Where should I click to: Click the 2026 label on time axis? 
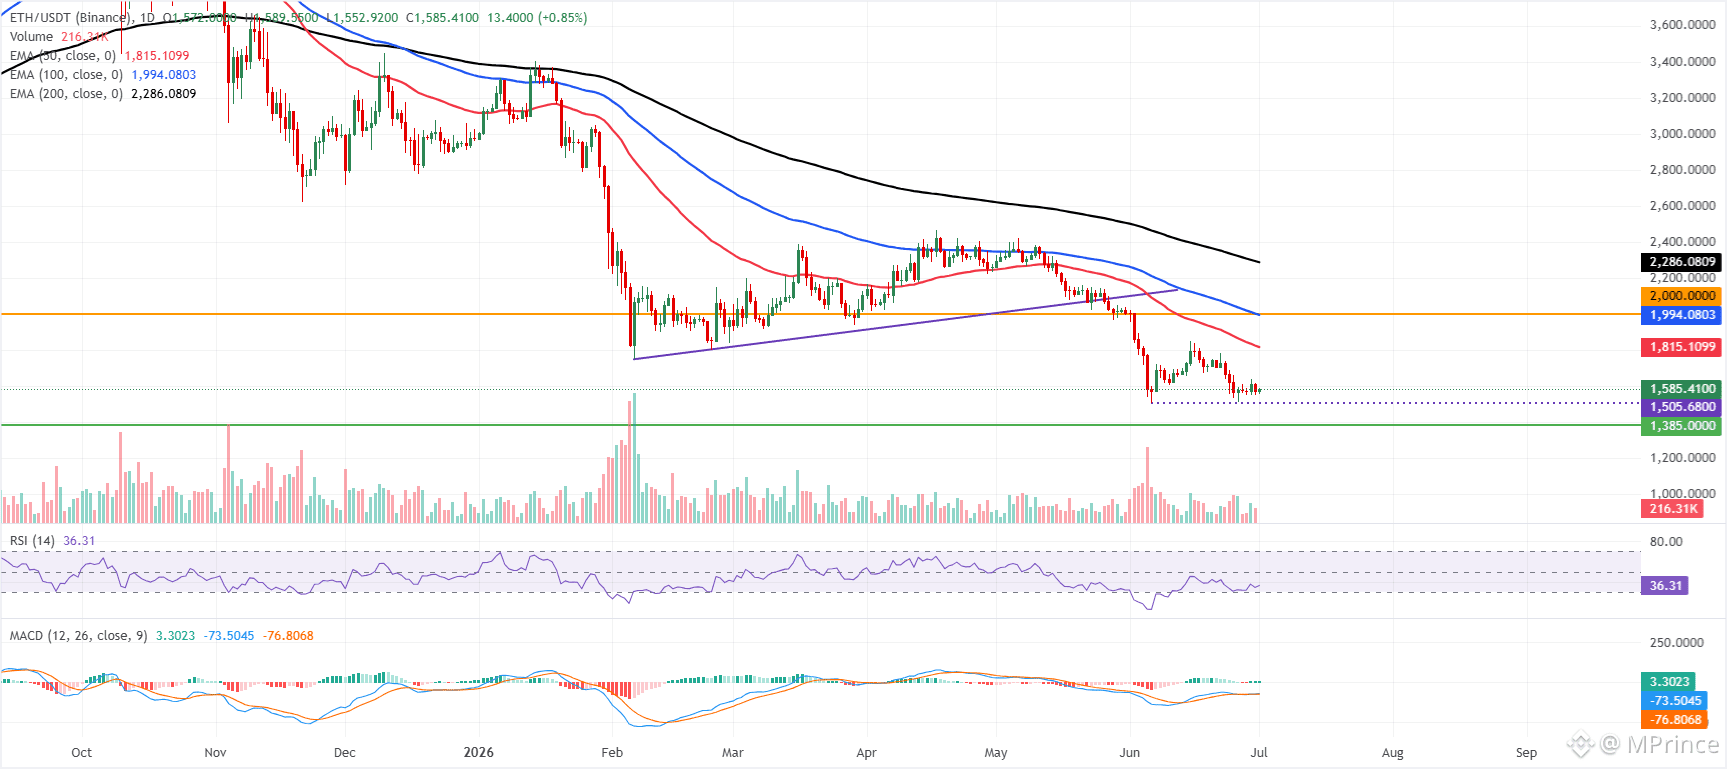coord(479,753)
